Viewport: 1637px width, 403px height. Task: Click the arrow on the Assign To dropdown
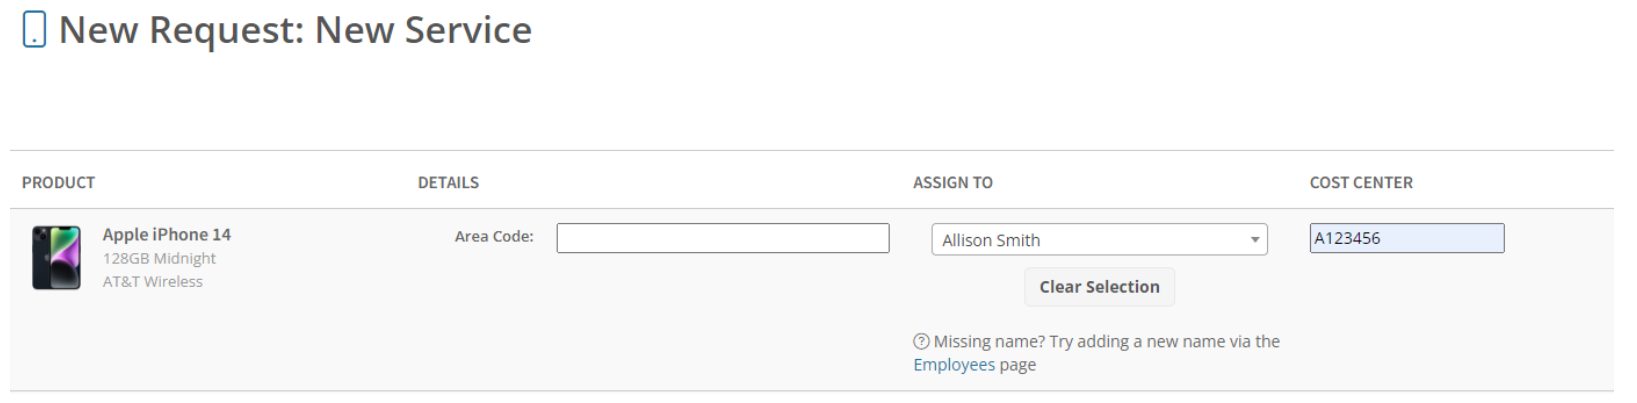[x=1254, y=240]
